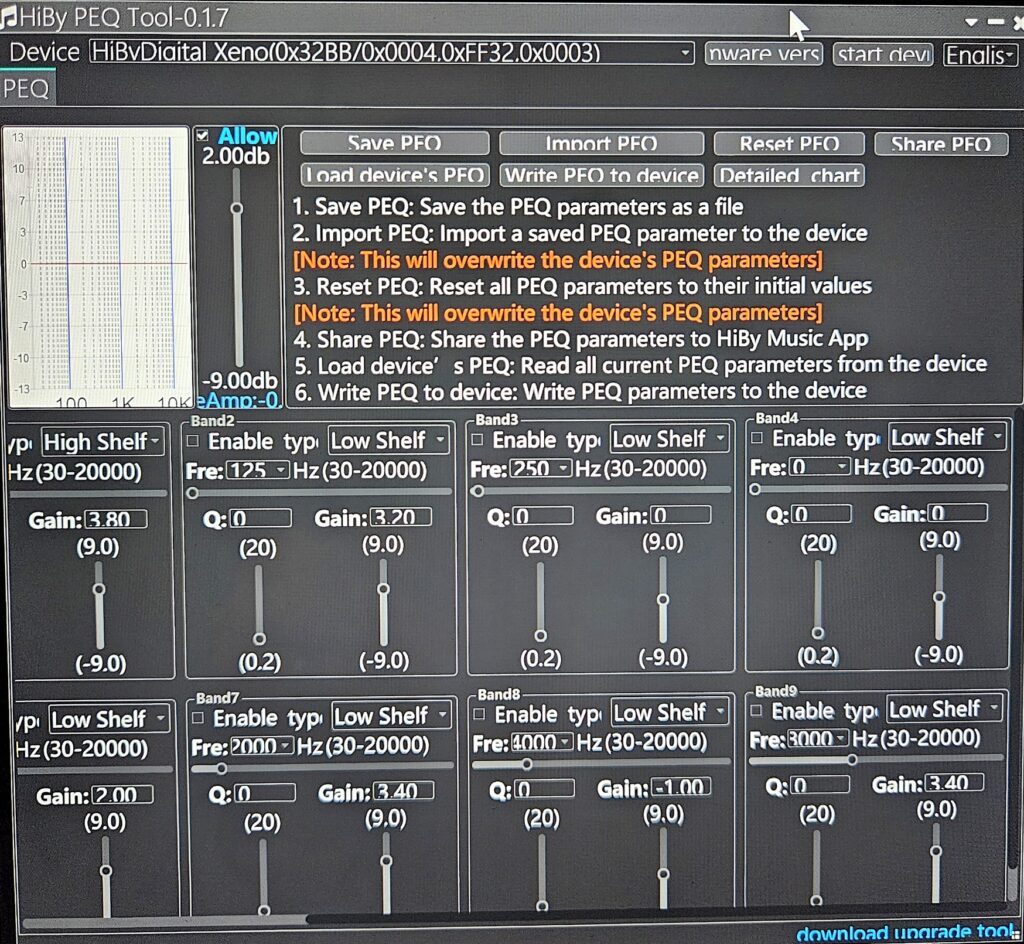Open the download upgrade tool link
The height and width of the screenshot is (944, 1024).
(x=906, y=932)
